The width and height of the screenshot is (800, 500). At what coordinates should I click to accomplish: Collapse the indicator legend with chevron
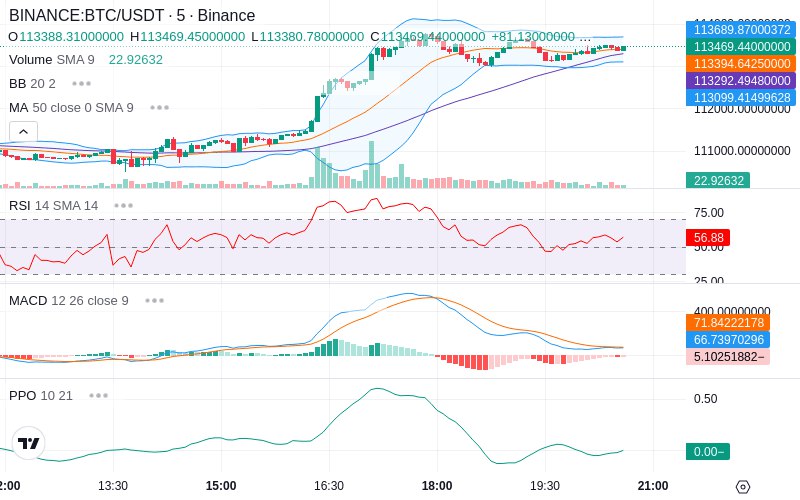click(23, 132)
